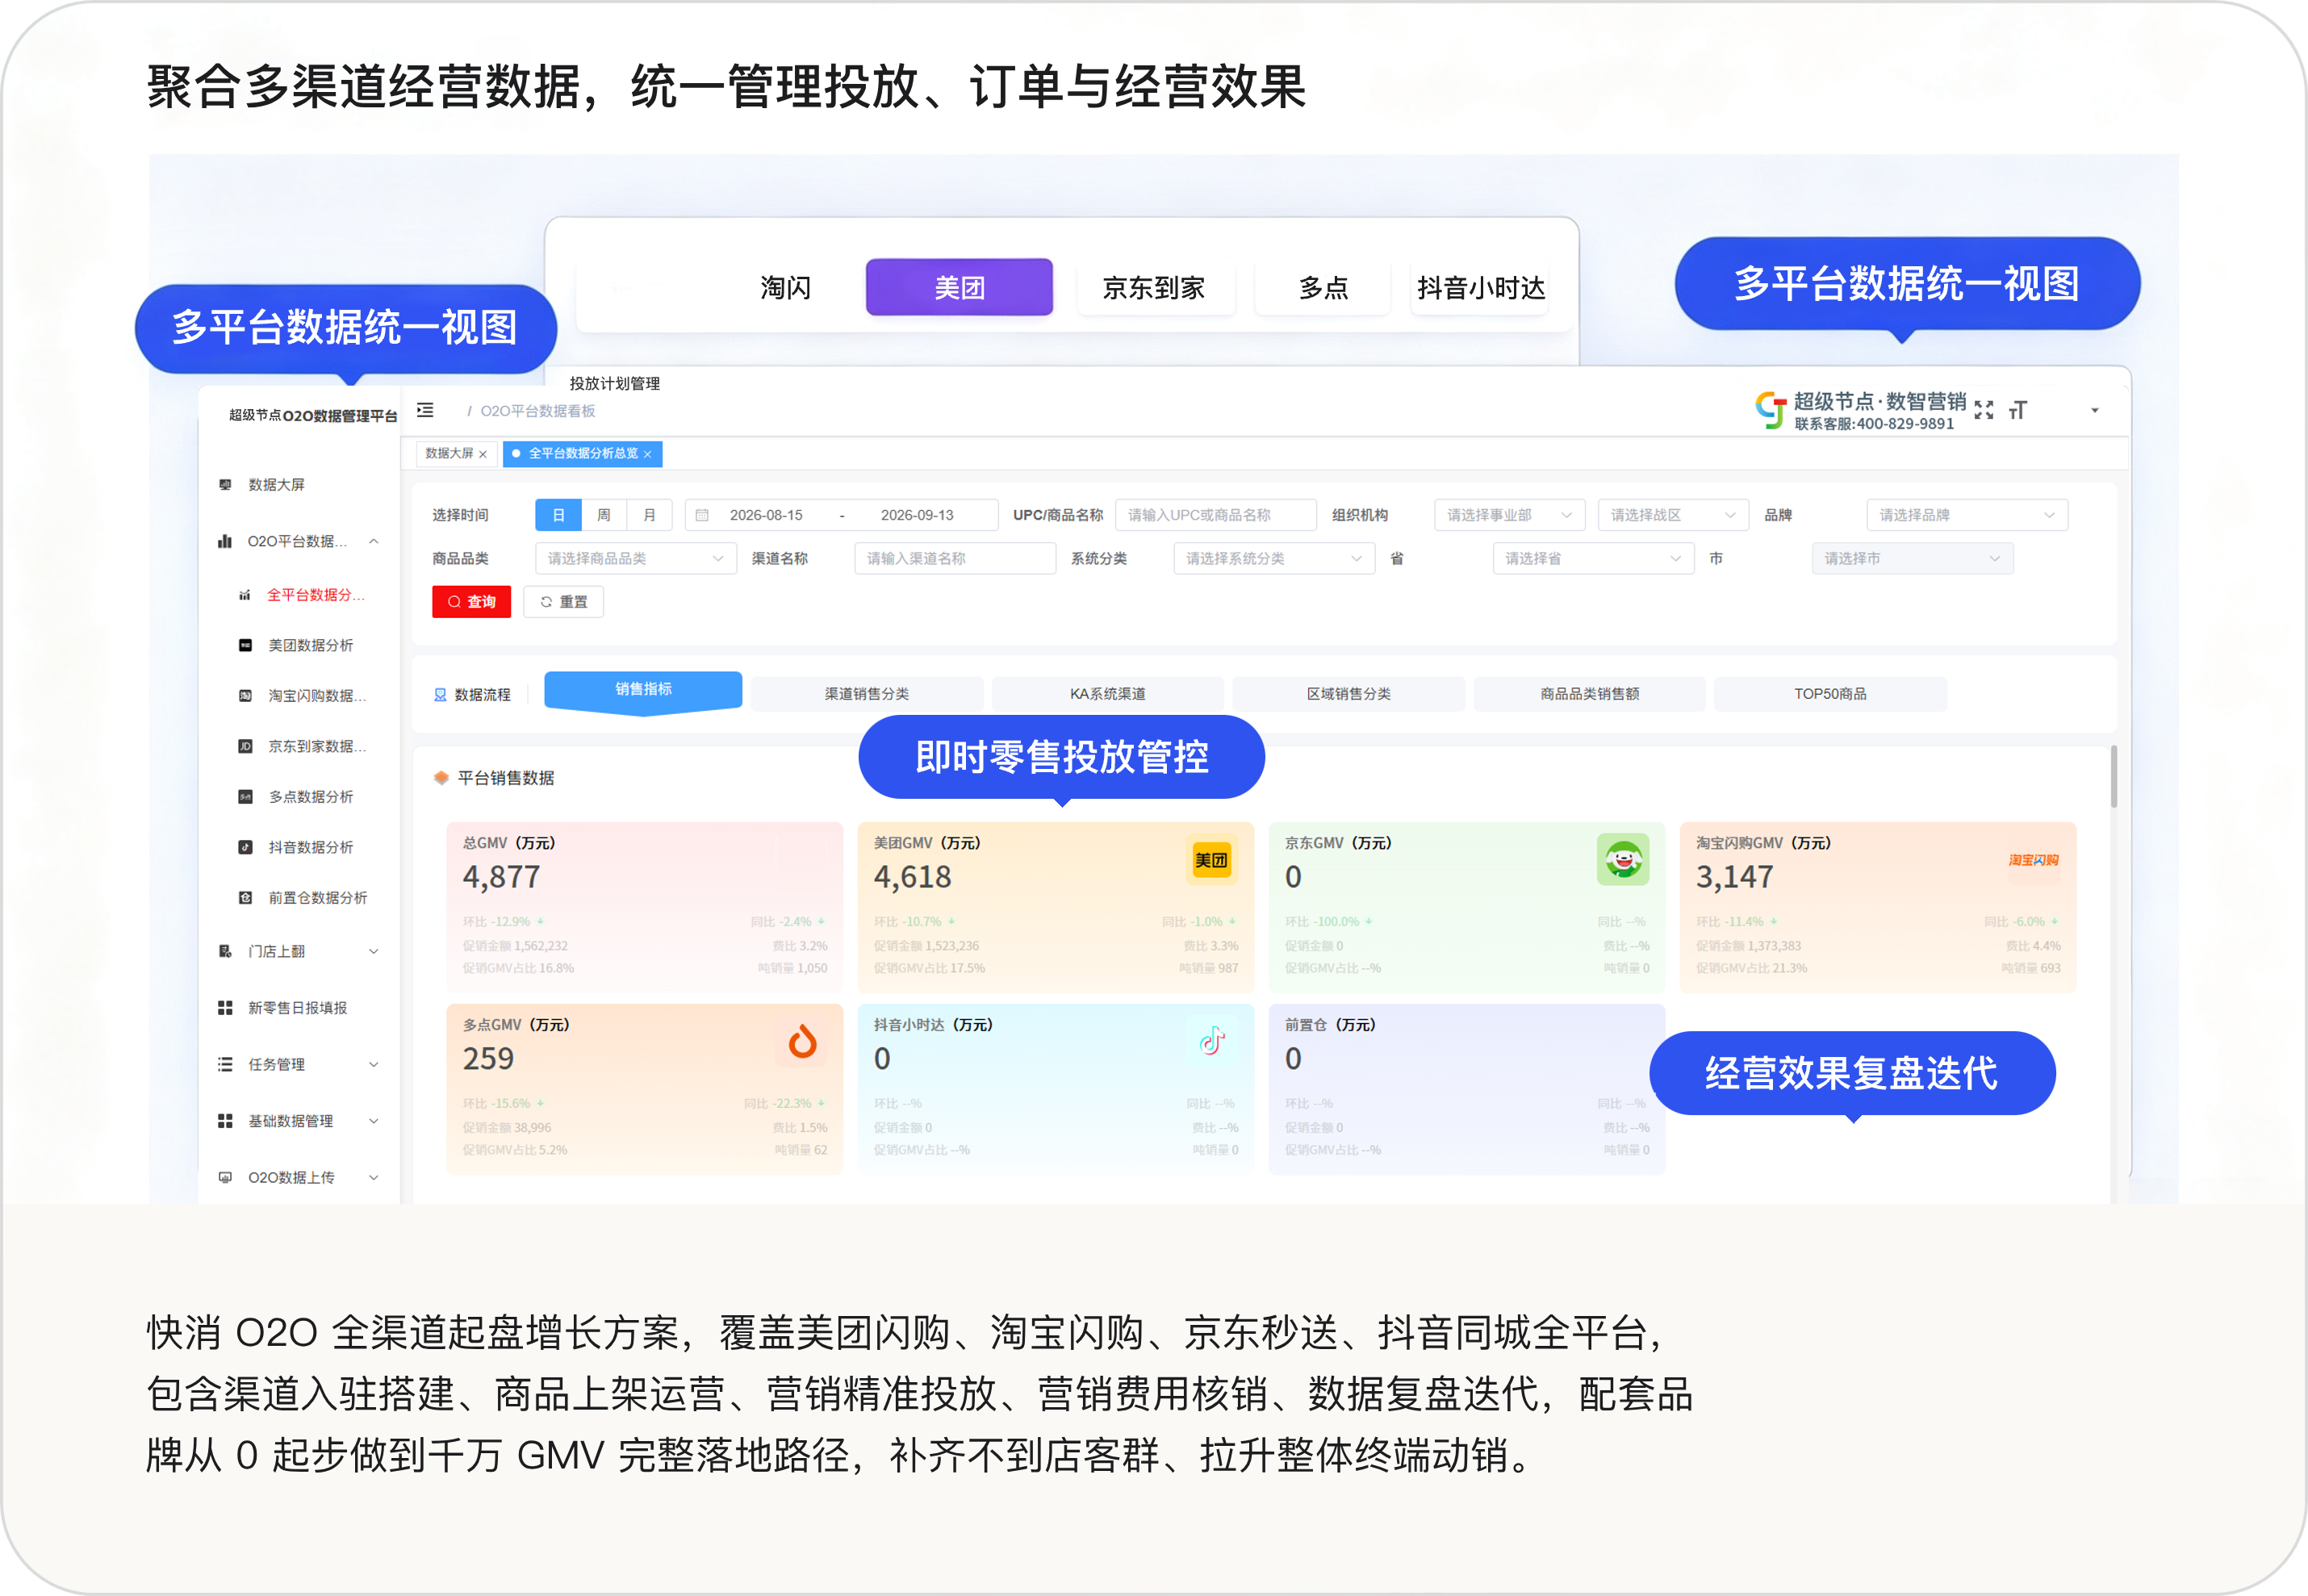Click the 多点数据分析 sidebar icon
The height and width of the screenshot is (1596, 2308).
pos(245,797)
